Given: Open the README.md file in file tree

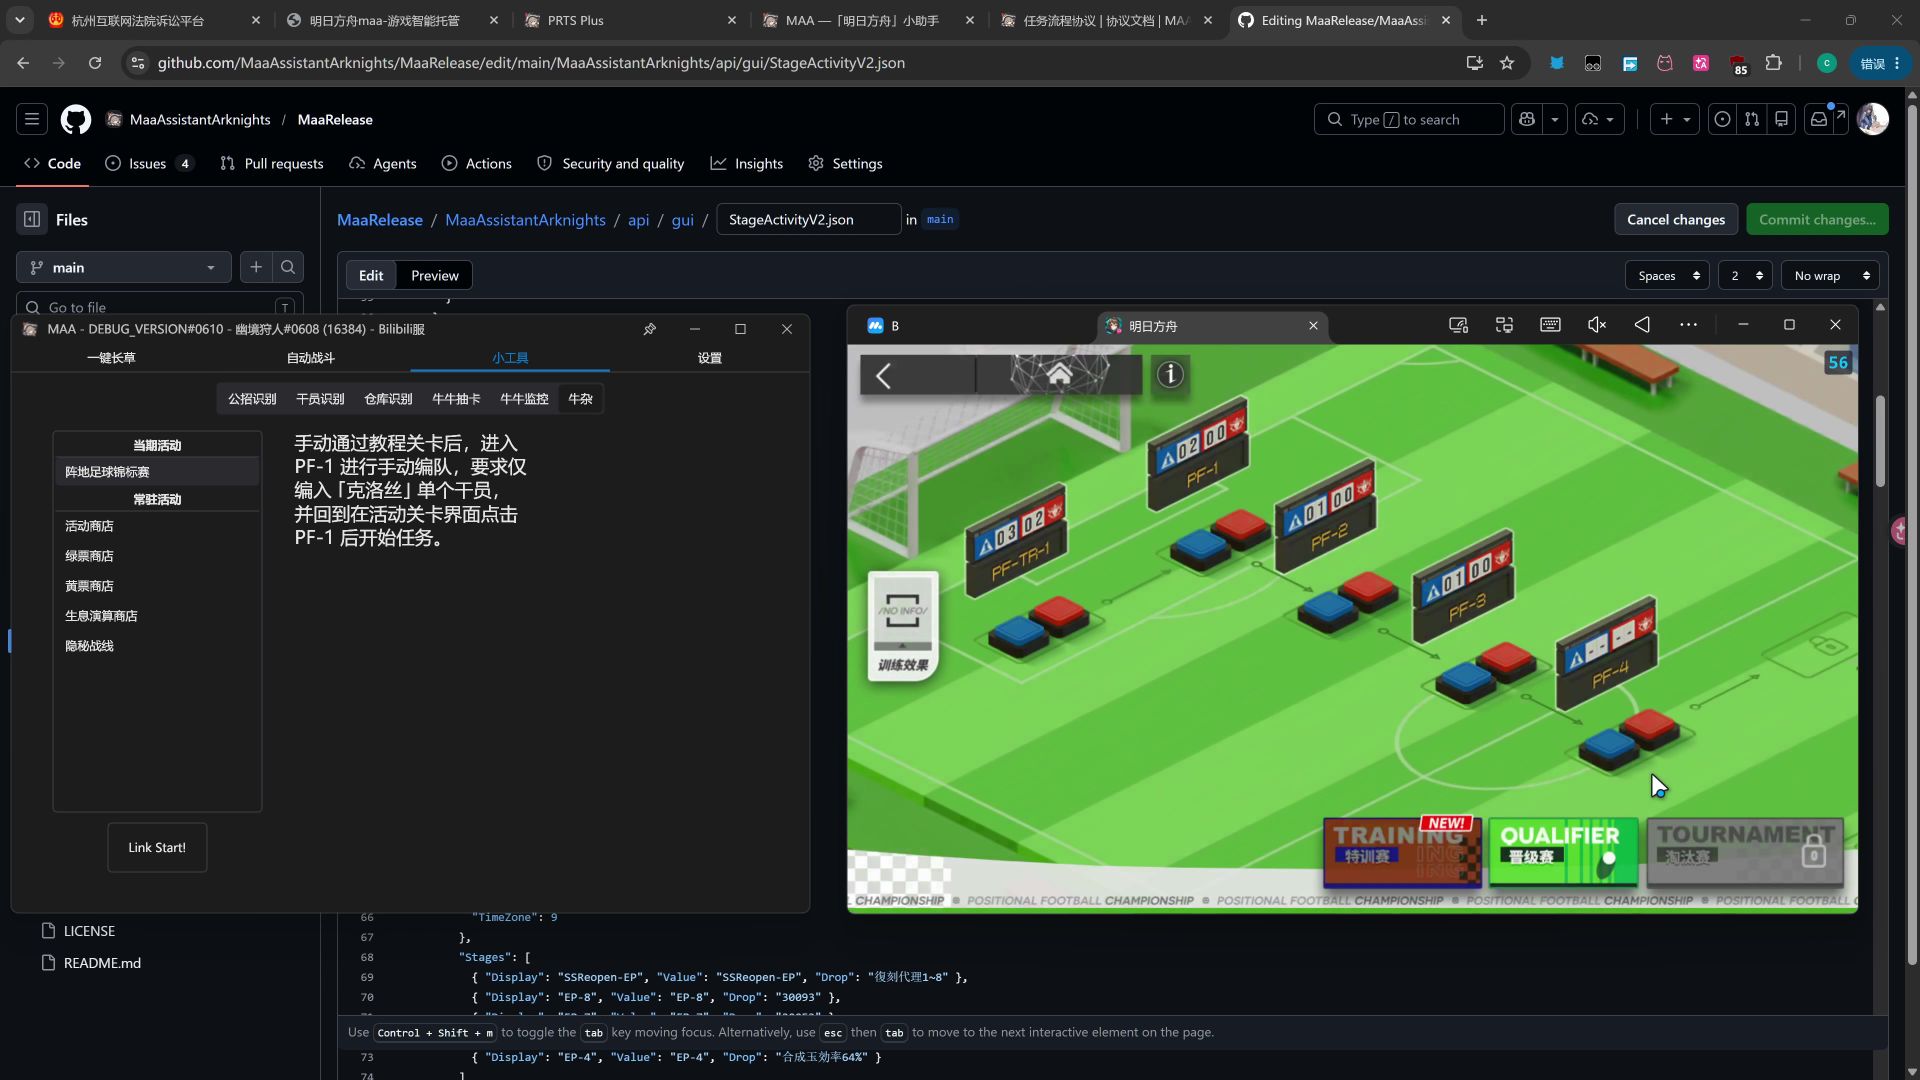Looking at the screenshot, I should point(102,963).
